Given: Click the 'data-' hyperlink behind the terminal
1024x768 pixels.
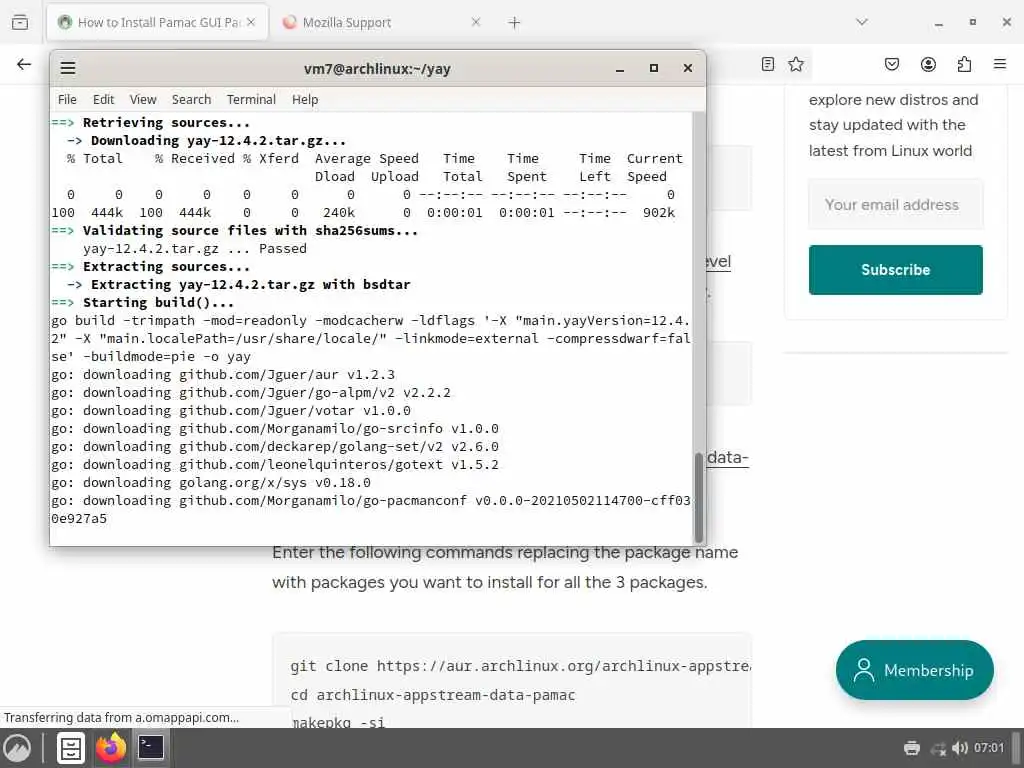Looking at the screenshot, I should [x=727, y=458].
